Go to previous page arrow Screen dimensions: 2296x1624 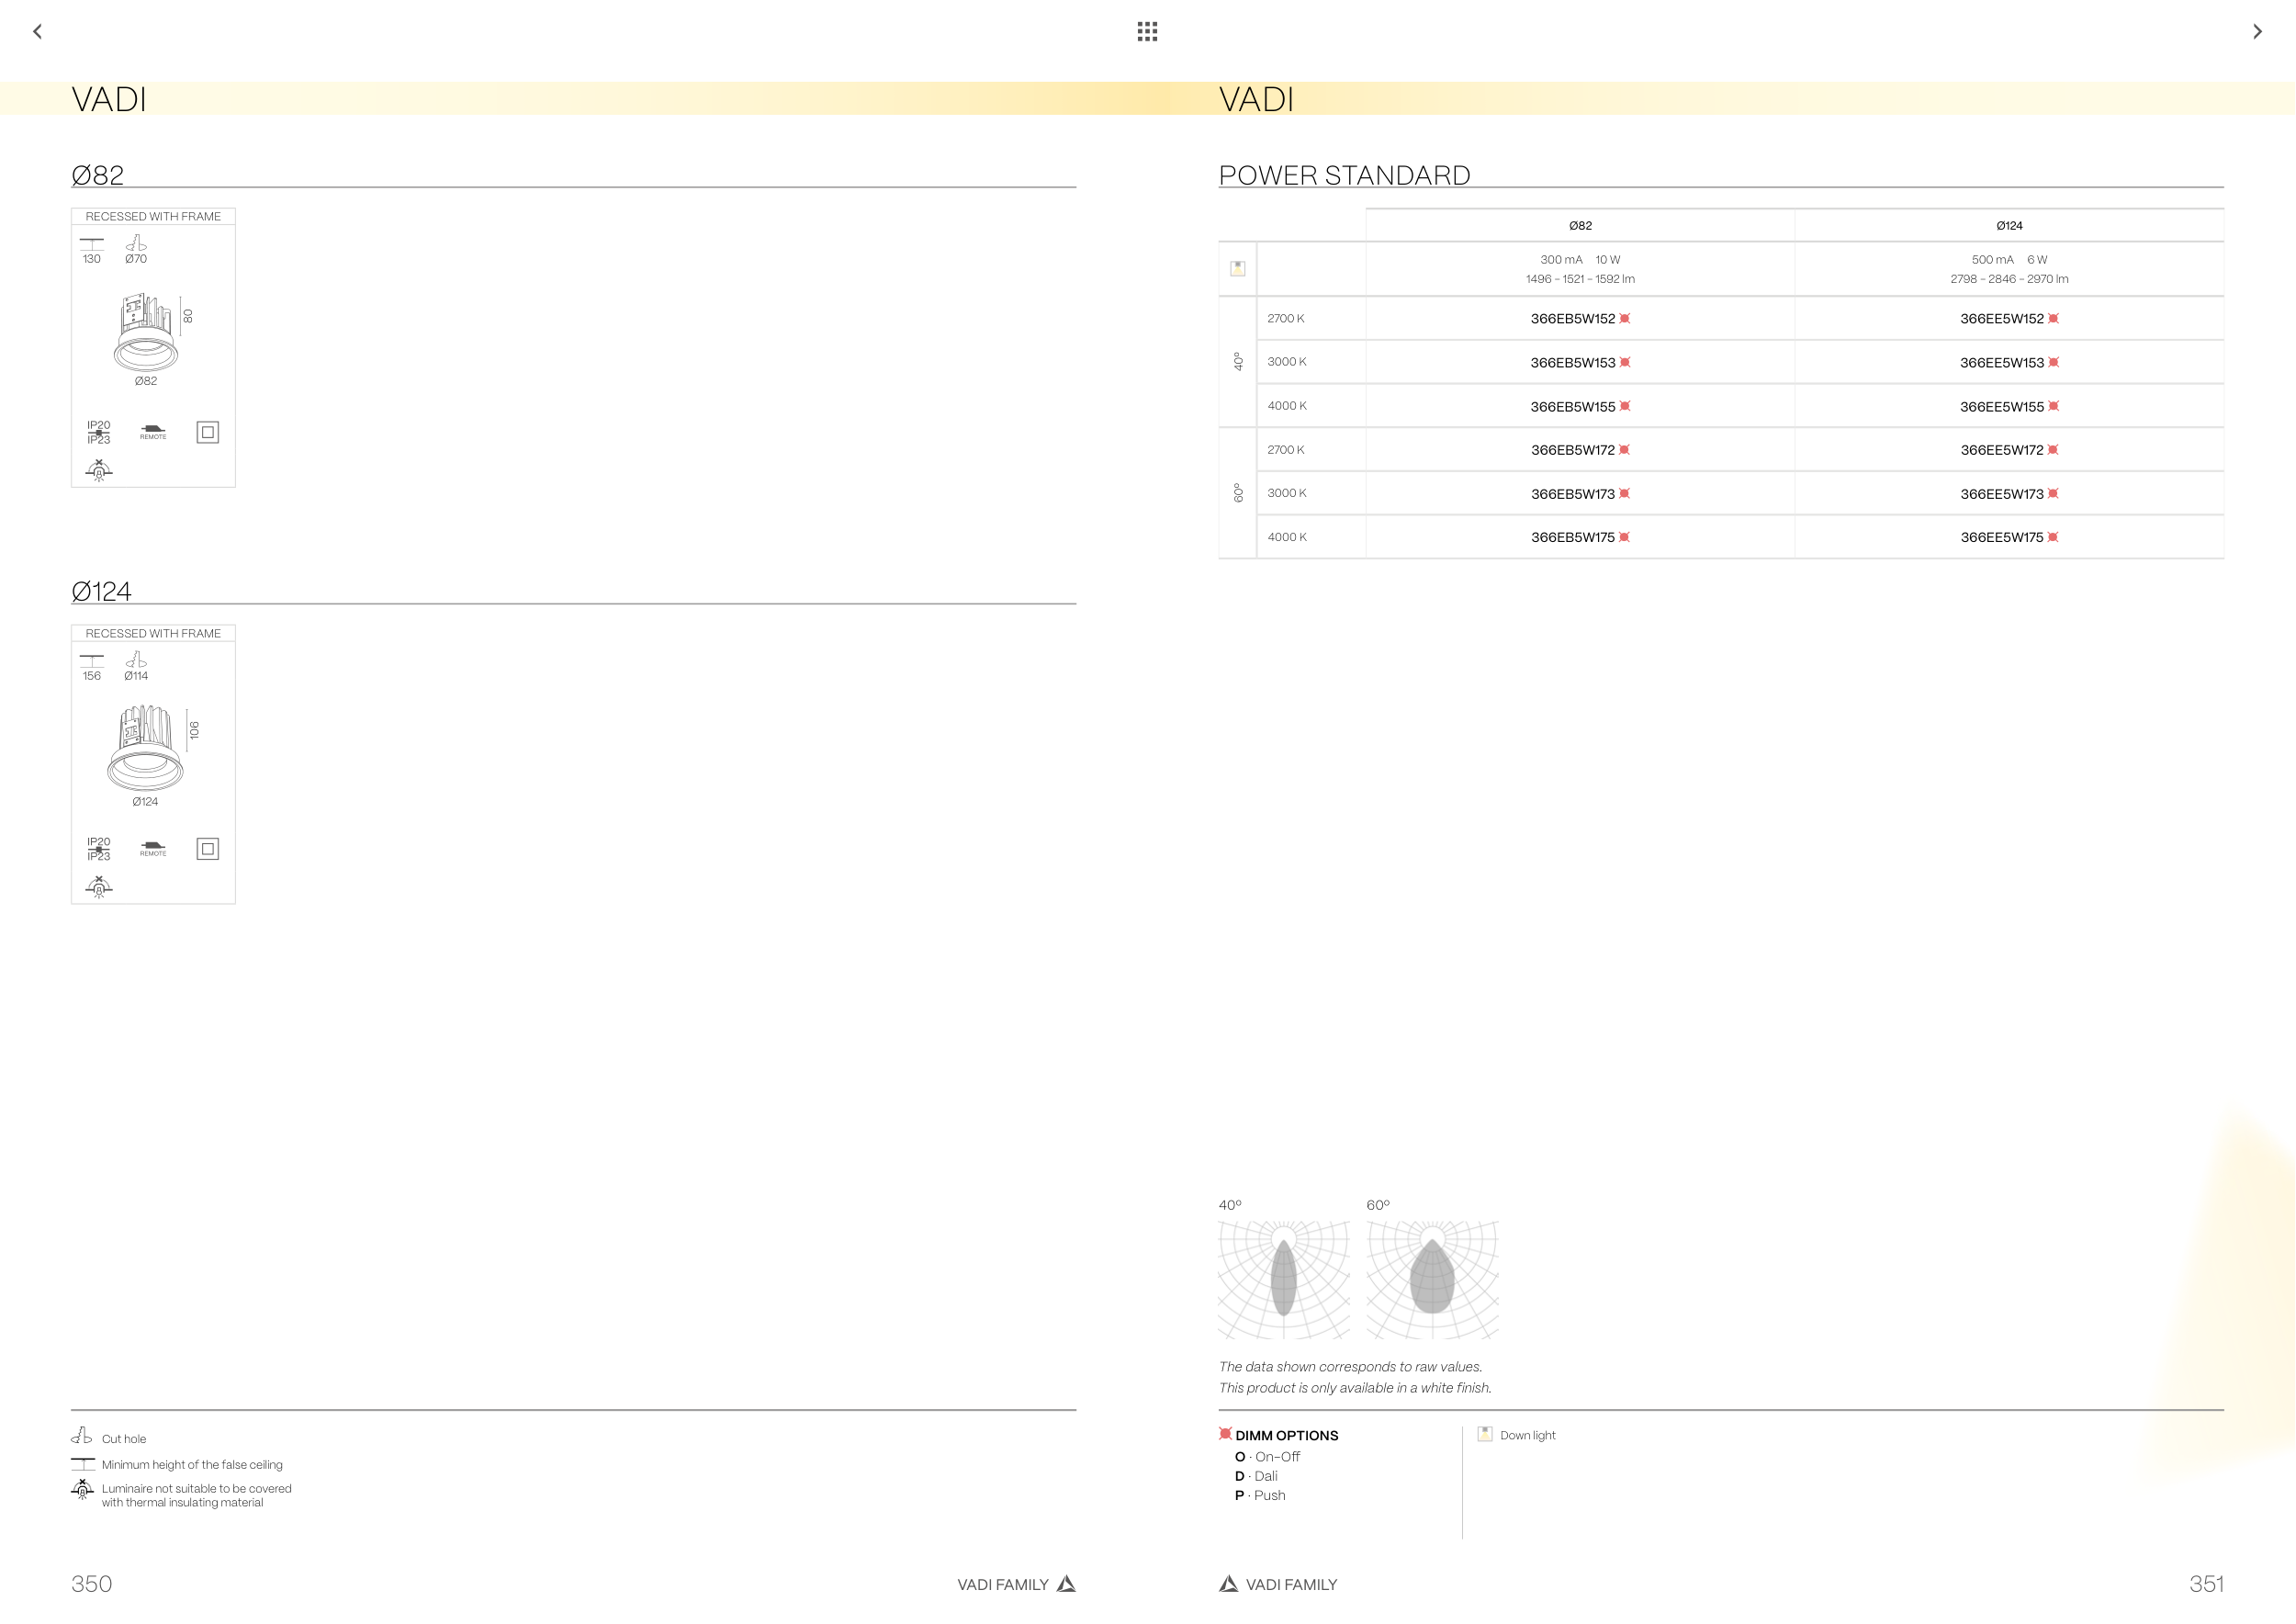(38, 32)
